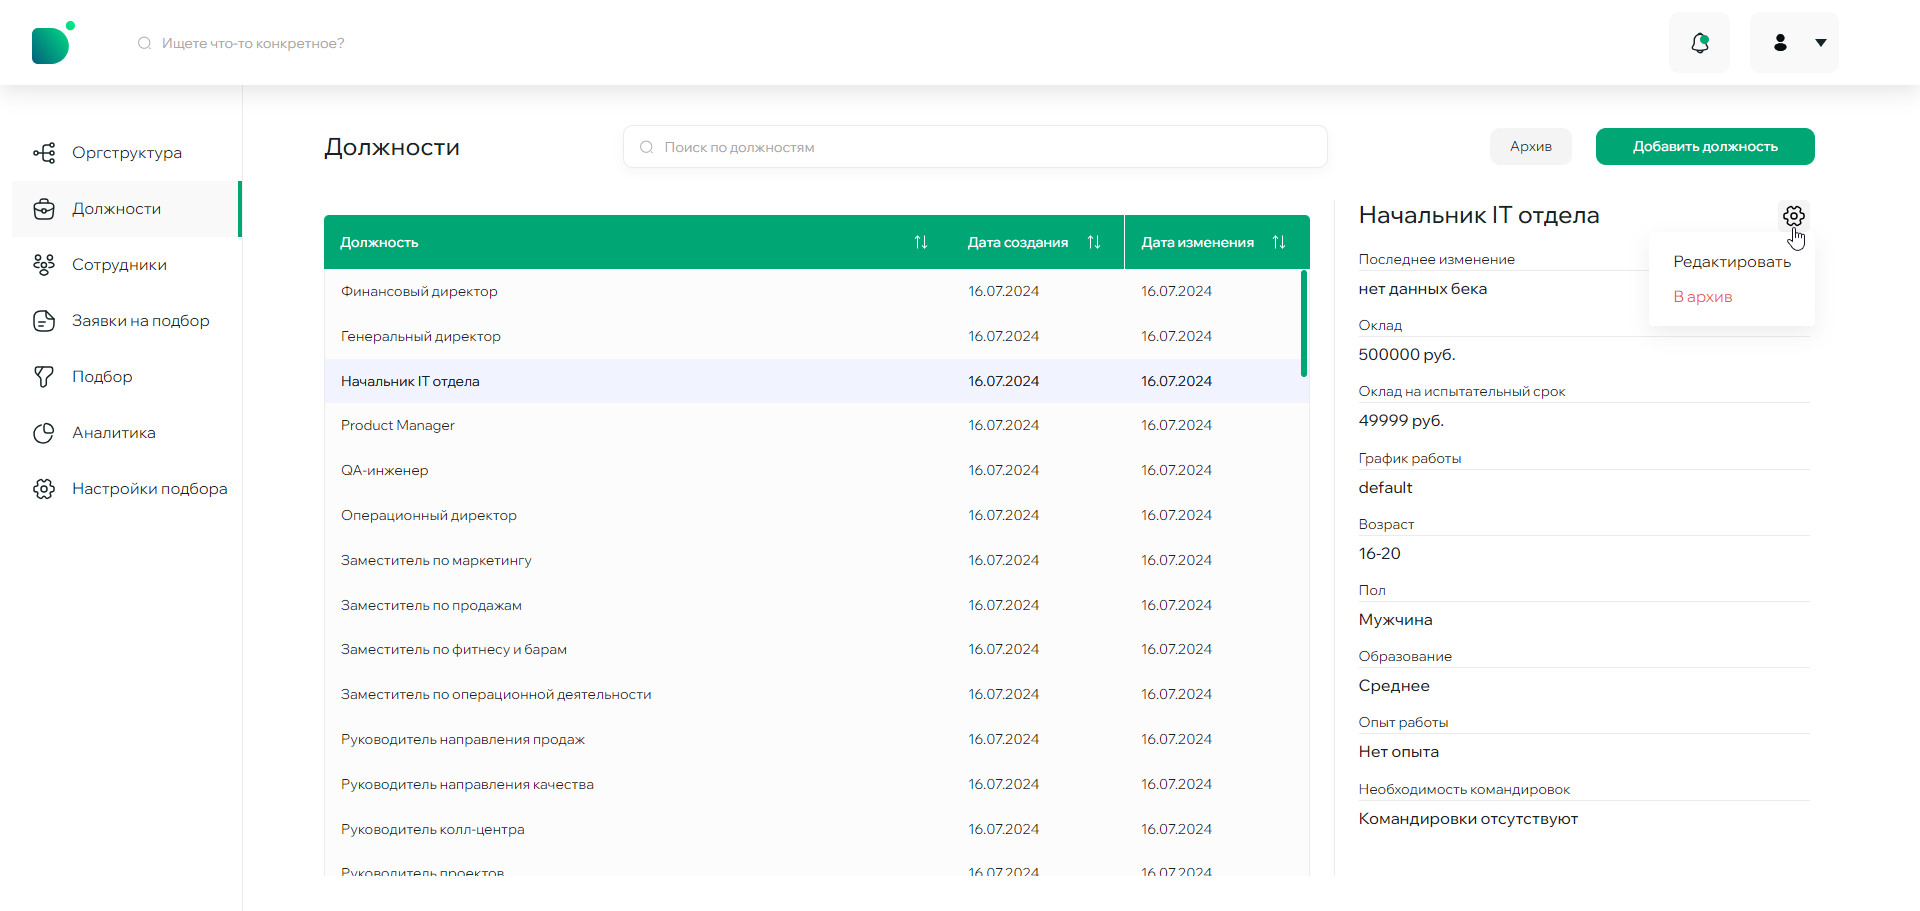Click the Сотрудники people sidebar icon
The height and width of the screenshot is (911, 1920).
tap(44, 265)
